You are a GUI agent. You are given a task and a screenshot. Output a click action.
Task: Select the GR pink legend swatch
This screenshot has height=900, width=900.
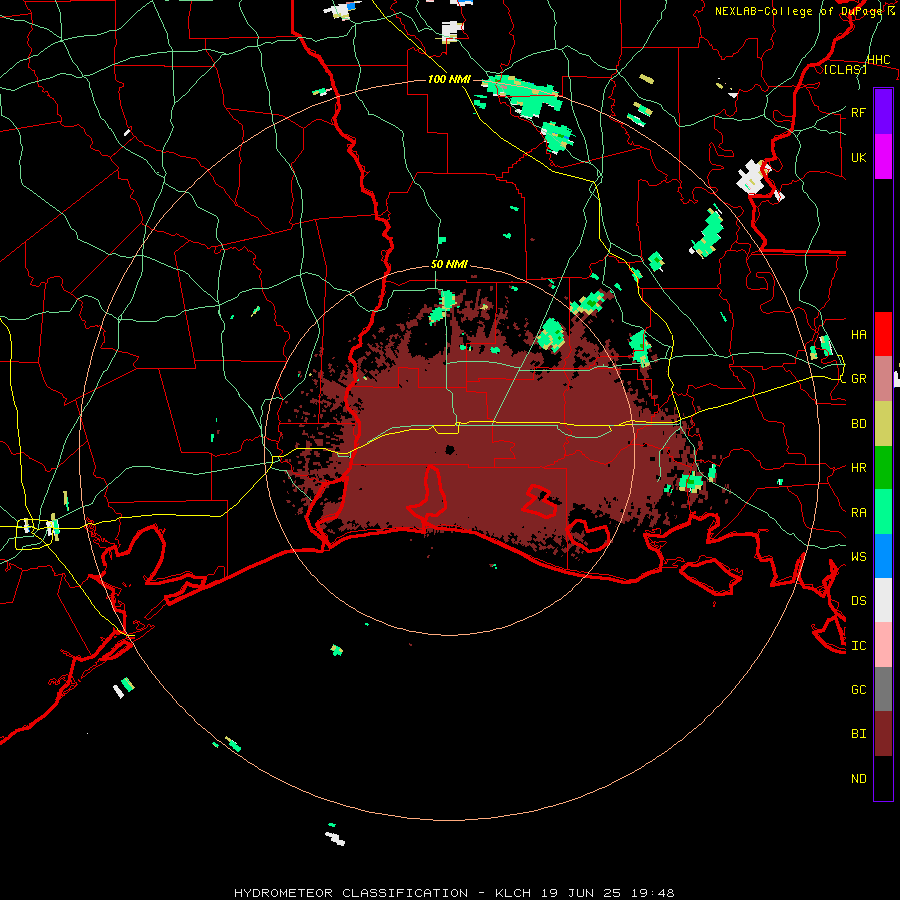tap(883, 379)
